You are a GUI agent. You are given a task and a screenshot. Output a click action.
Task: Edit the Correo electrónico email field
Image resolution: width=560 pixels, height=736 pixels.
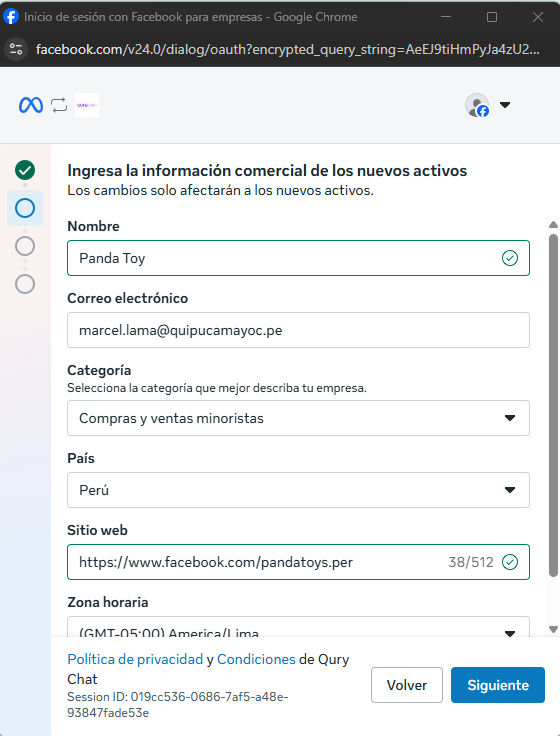coord(299,330)
